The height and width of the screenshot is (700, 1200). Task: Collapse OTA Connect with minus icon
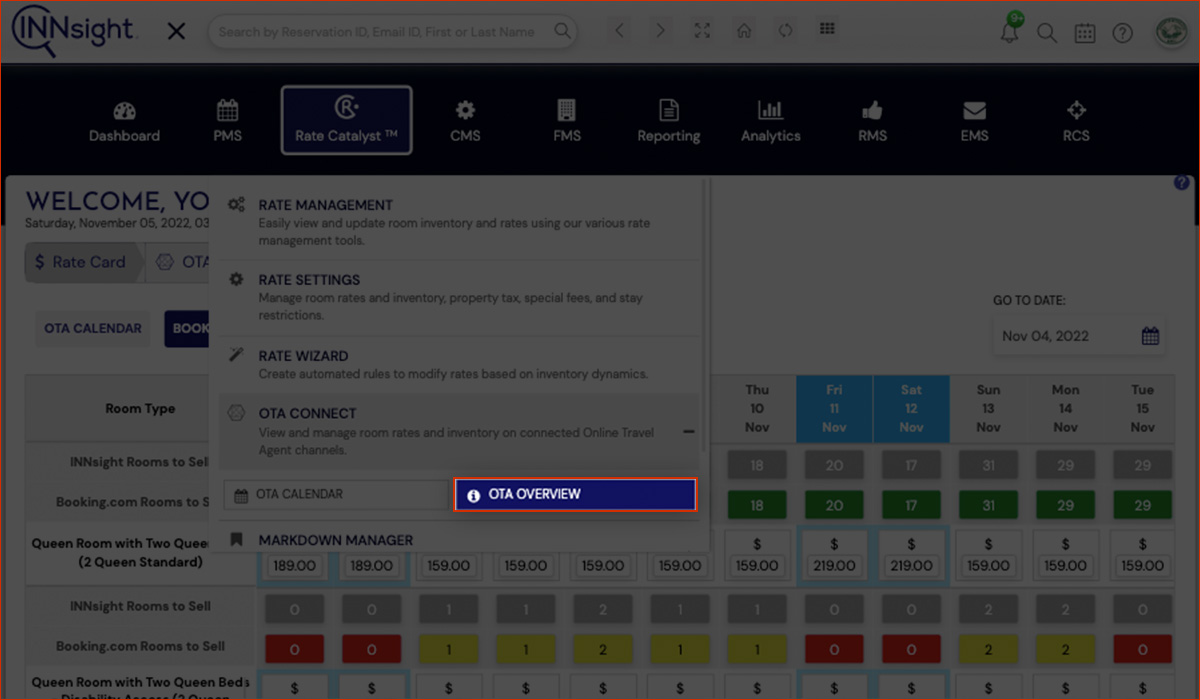click(x=689, y=432)
